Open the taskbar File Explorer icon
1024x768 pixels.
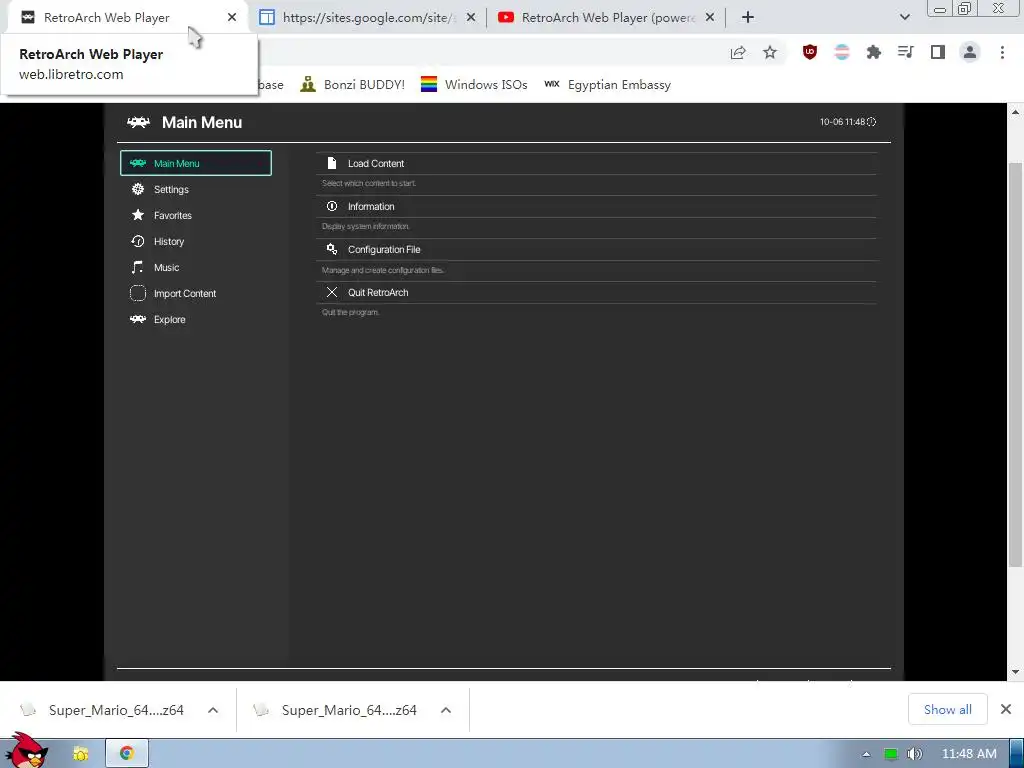pyautogui.click(x=80, y=754)
